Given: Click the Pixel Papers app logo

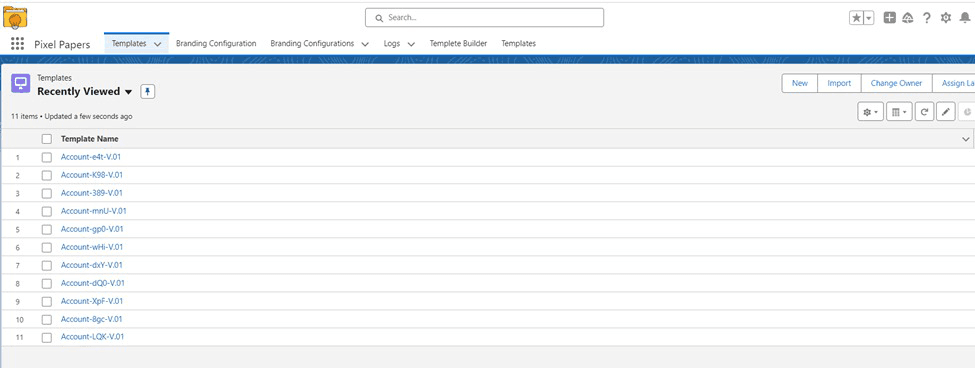Looking at the screenshot, I should (15, 17).
